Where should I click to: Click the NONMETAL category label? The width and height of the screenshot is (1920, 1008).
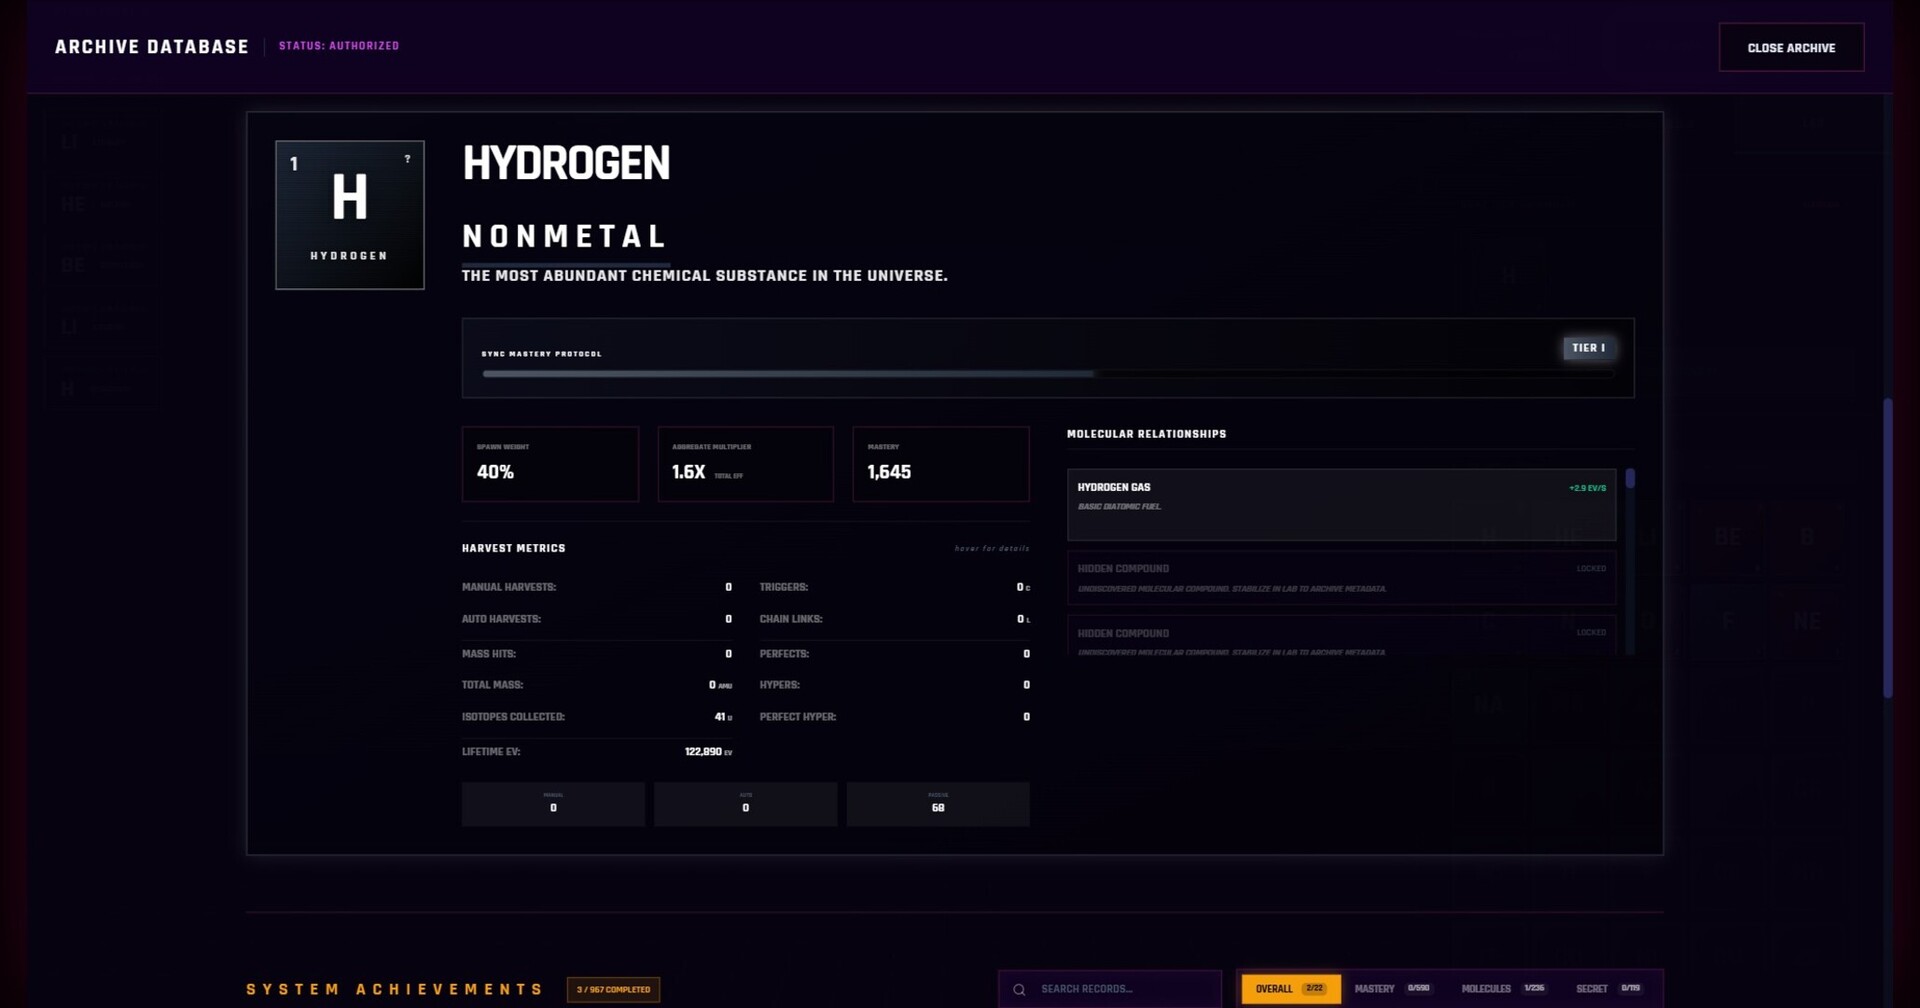[x=565, y=237]
